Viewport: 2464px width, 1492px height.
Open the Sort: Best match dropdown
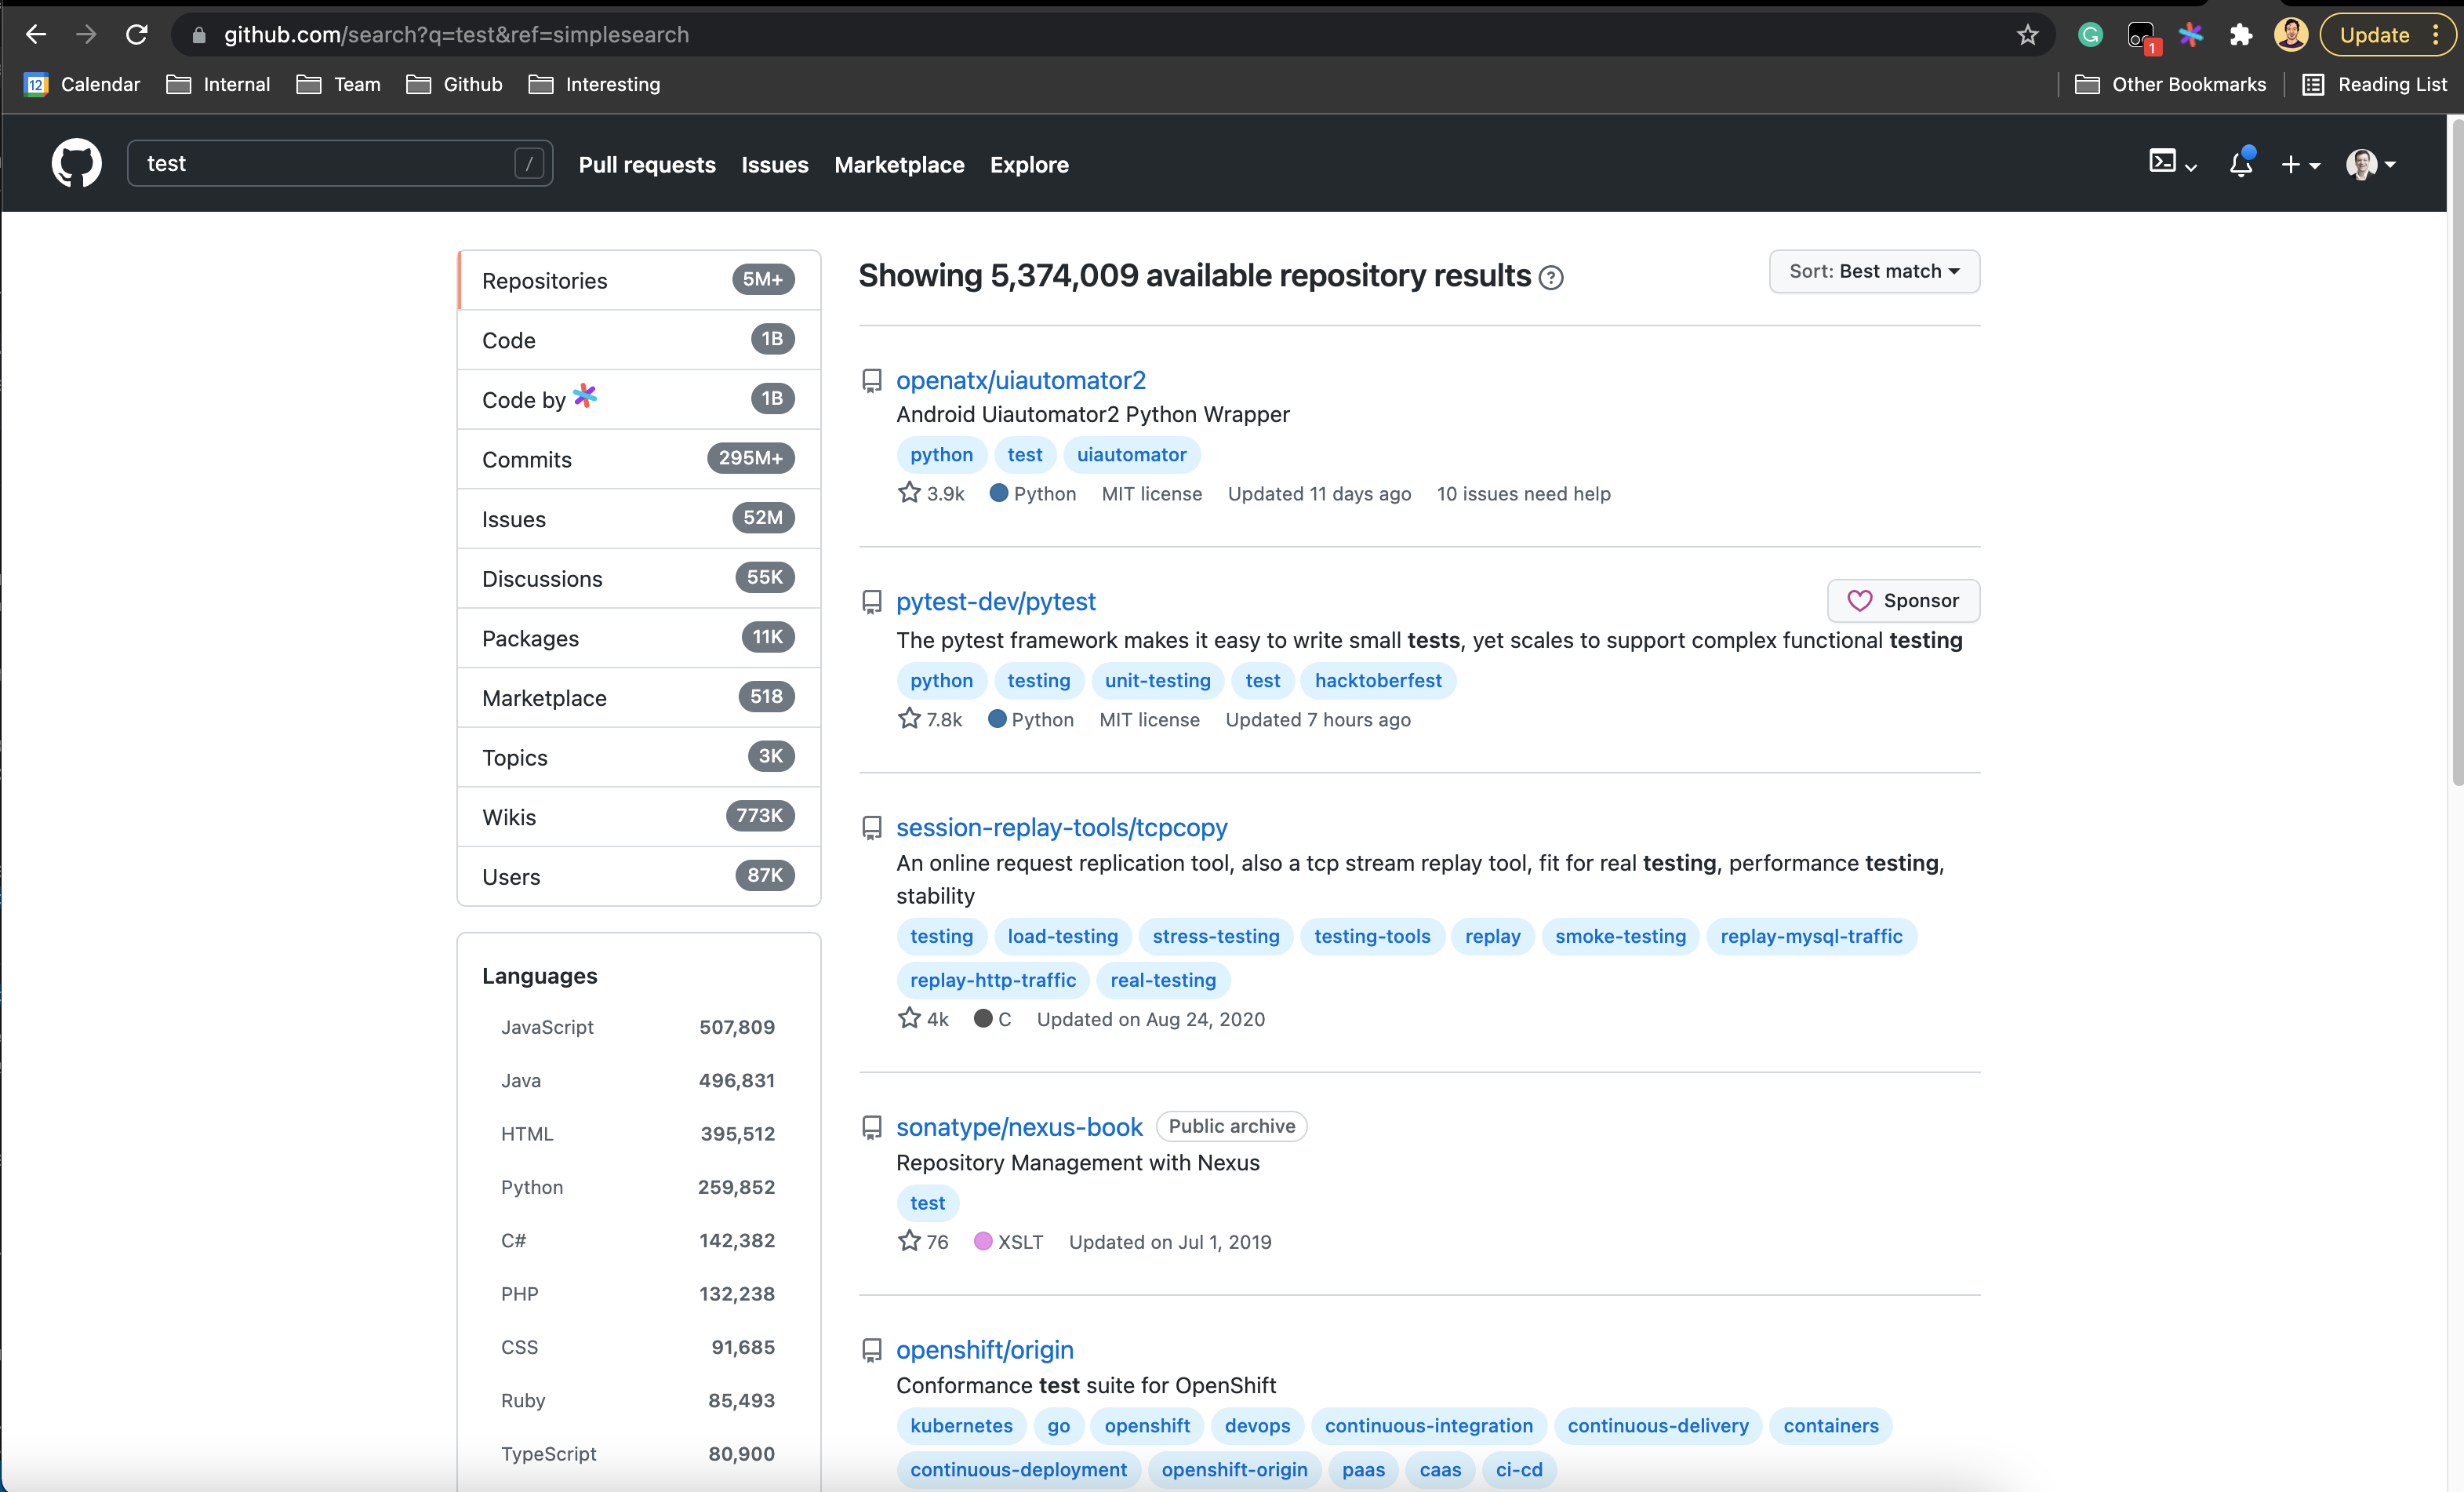(x=1874, y=271)
